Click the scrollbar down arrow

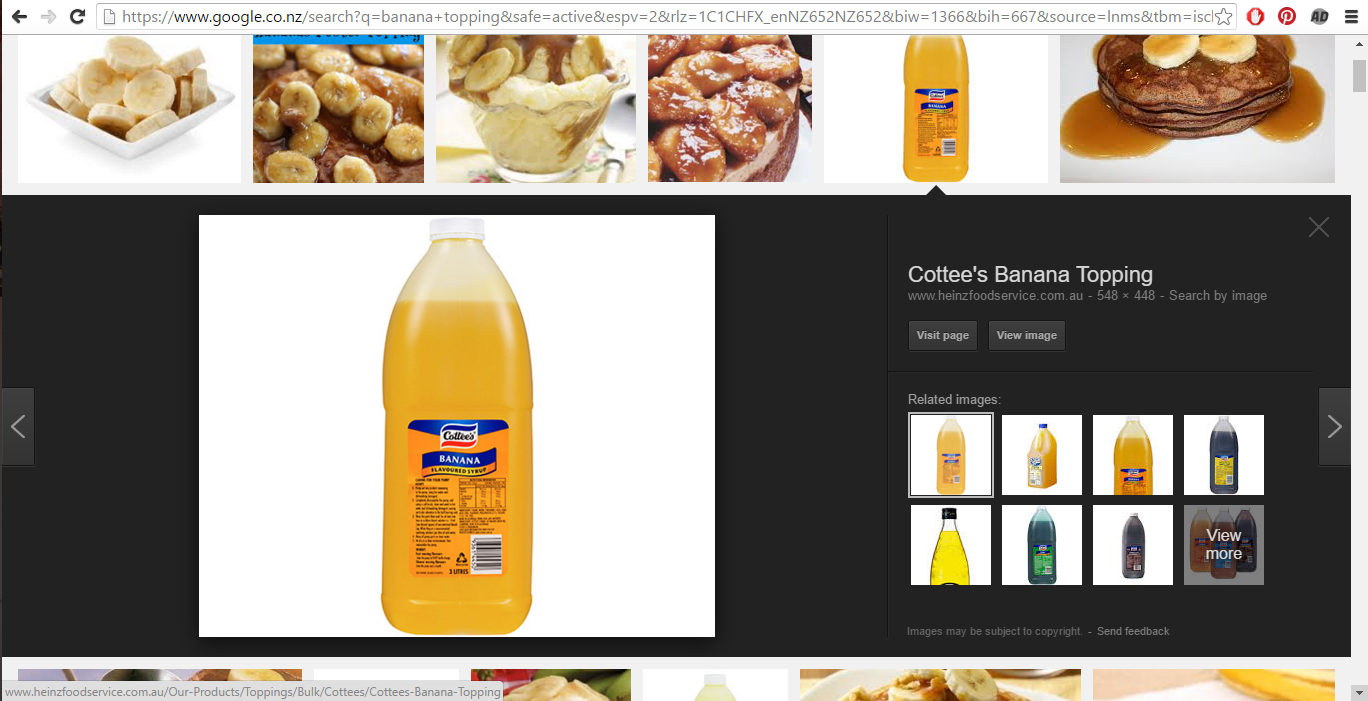coord(1359,691)
